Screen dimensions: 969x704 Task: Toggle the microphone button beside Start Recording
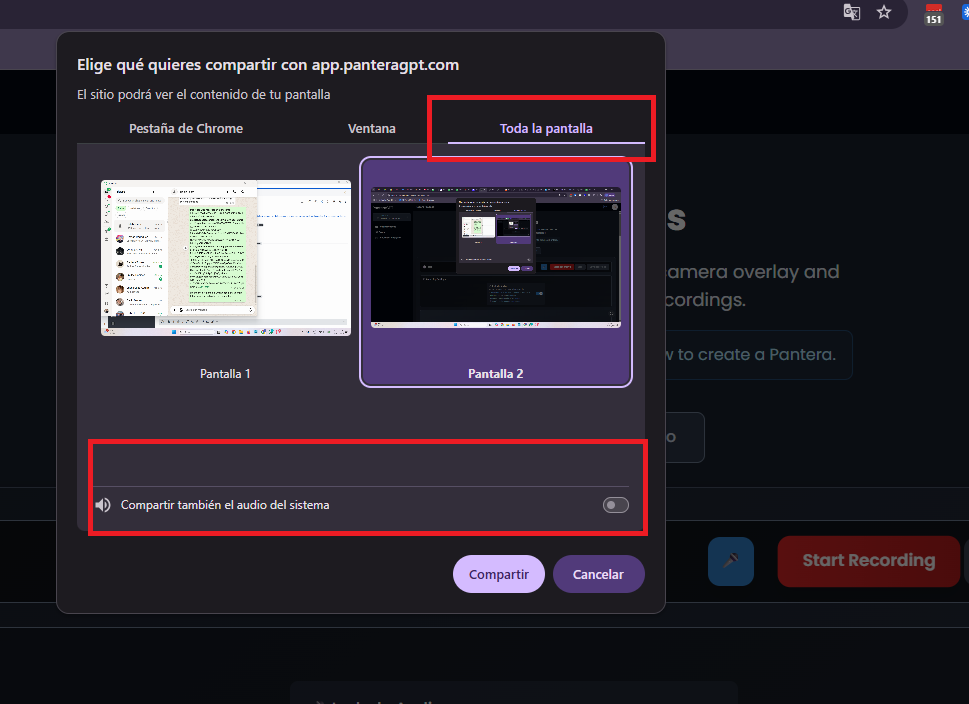(731, 561)
